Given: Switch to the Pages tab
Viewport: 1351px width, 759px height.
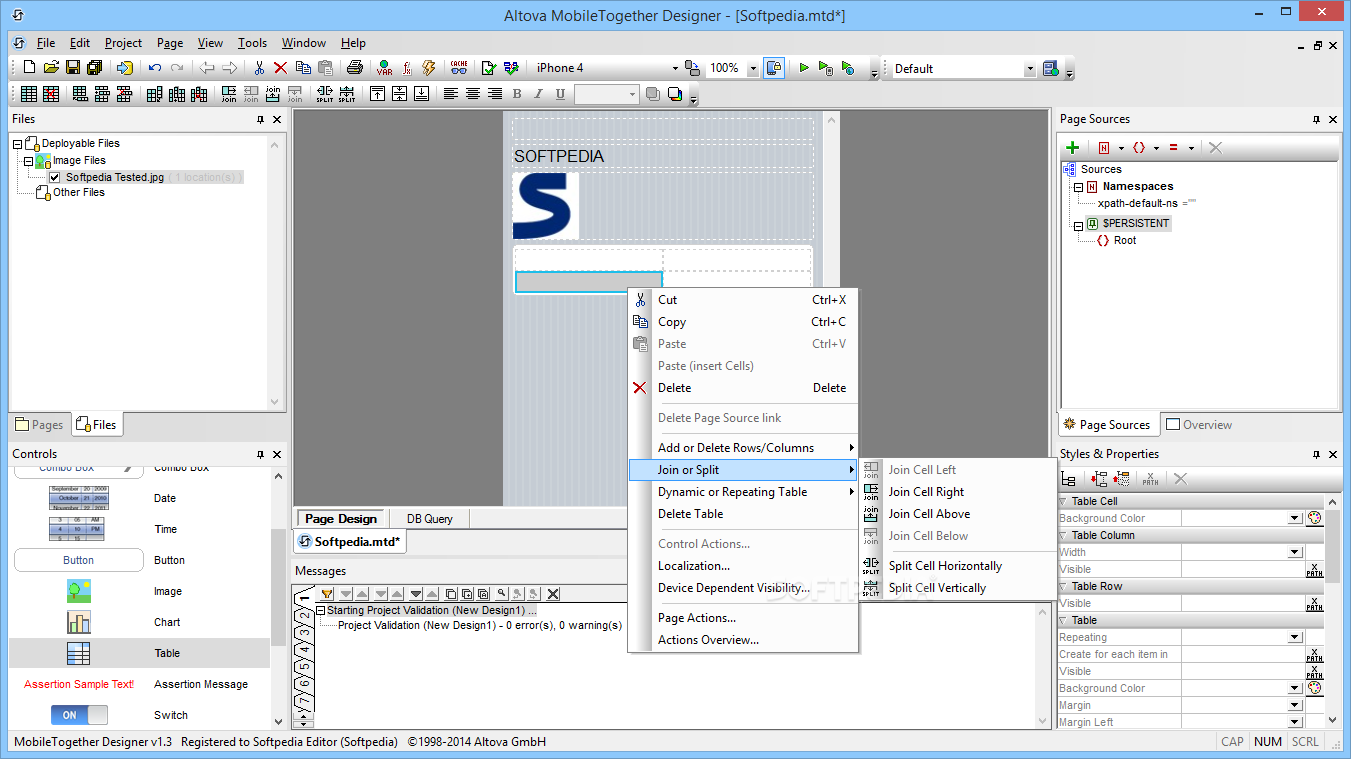Looking at the screenshot, I should tap(40, 425).
